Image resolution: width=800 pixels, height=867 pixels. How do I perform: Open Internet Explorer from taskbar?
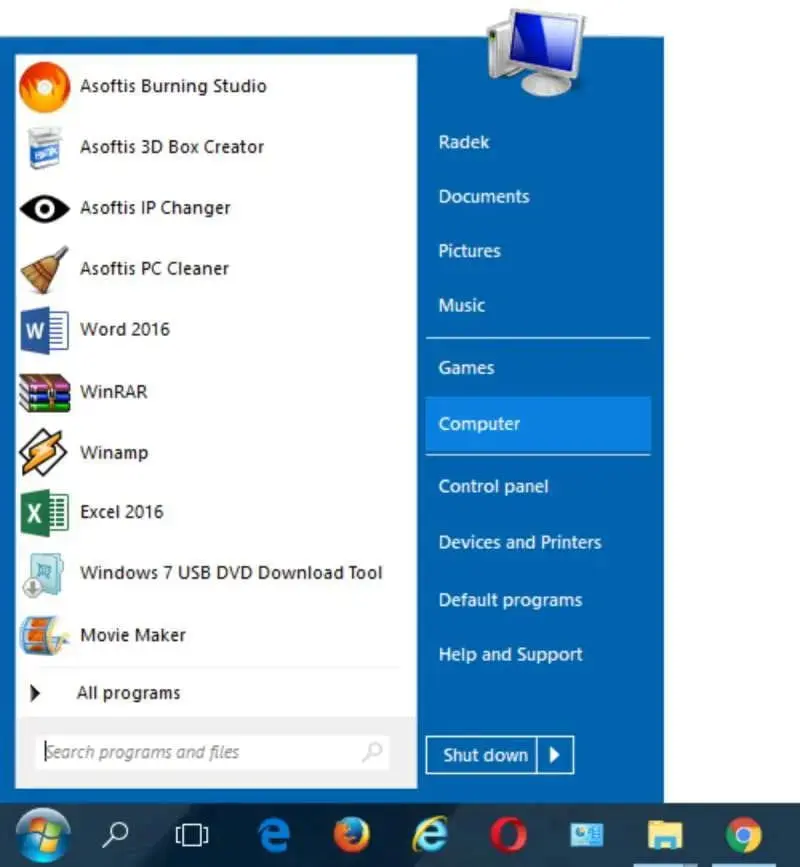(x=430, y=834)
